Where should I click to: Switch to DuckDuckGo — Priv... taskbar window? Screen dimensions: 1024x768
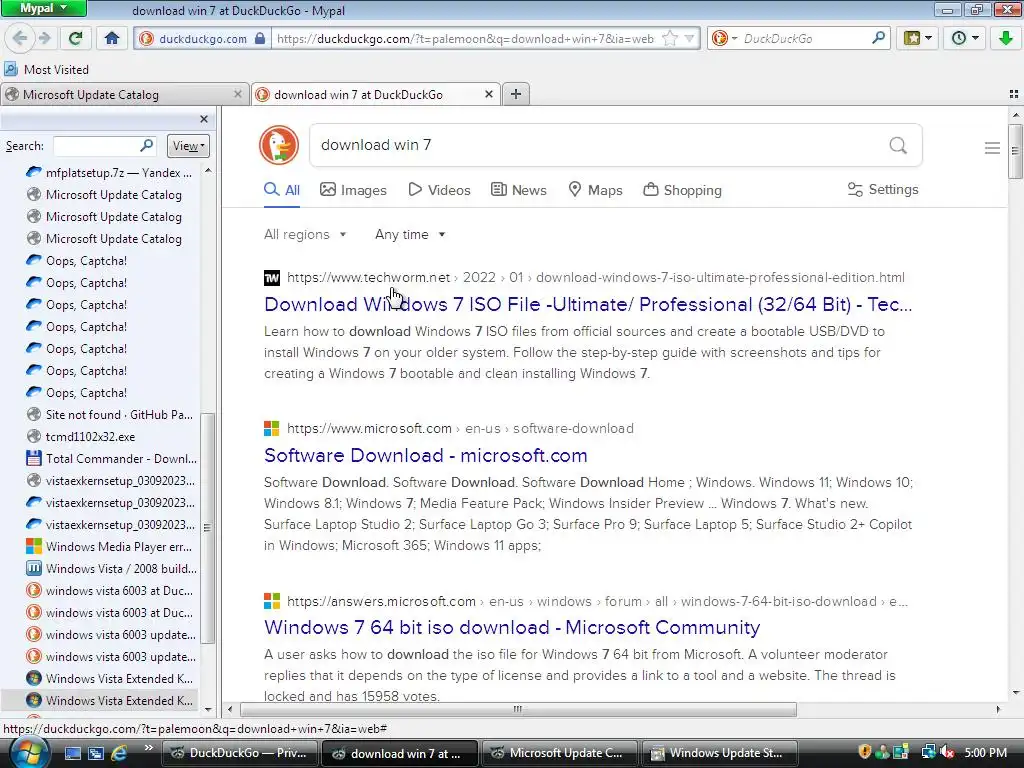(239, 753)
